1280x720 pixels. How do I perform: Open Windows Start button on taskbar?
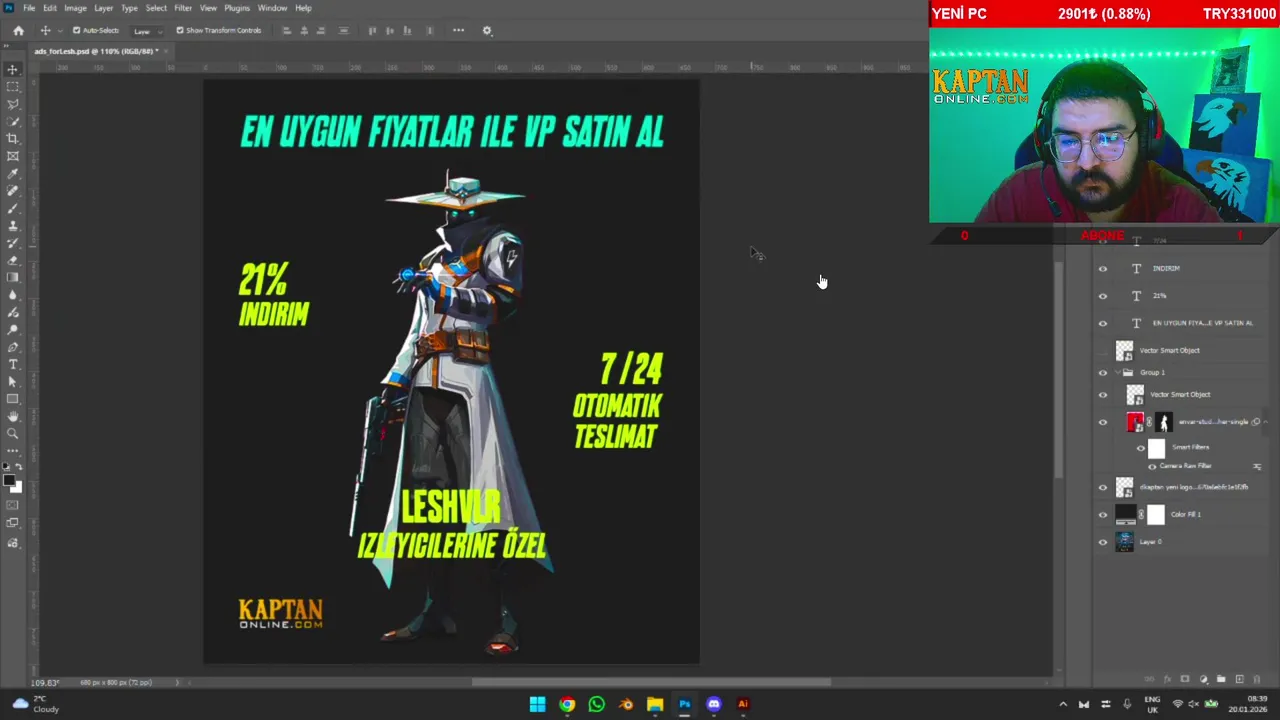[x=537, y=704]
